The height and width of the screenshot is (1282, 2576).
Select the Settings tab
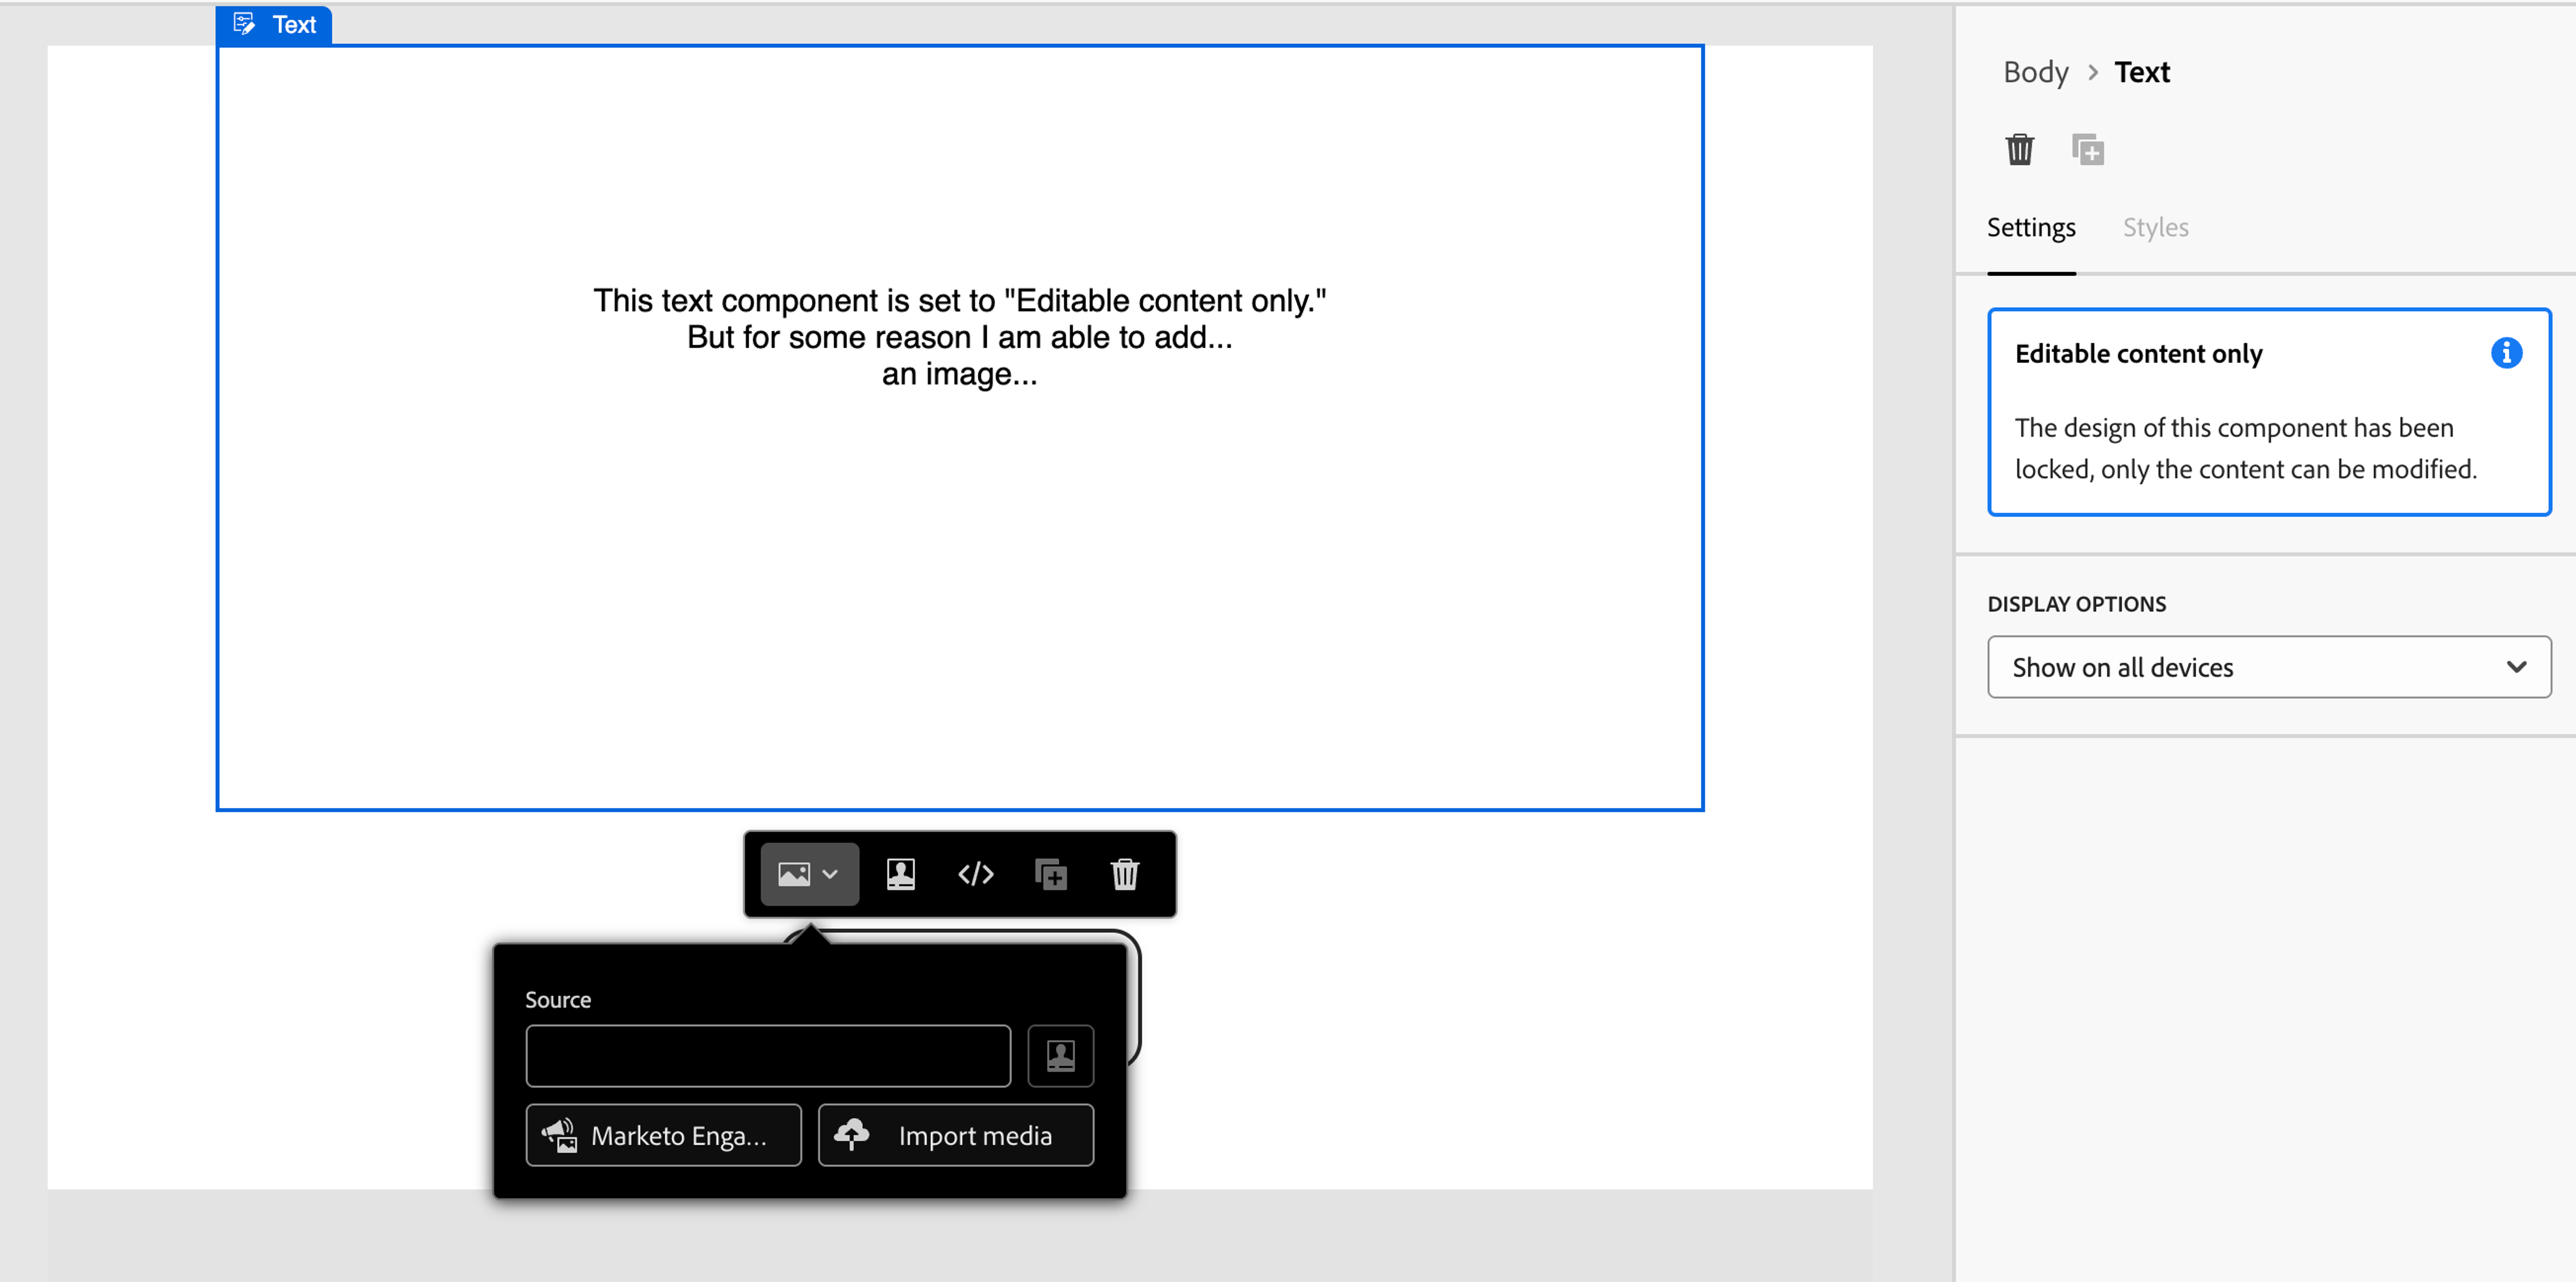(2031, 228)
